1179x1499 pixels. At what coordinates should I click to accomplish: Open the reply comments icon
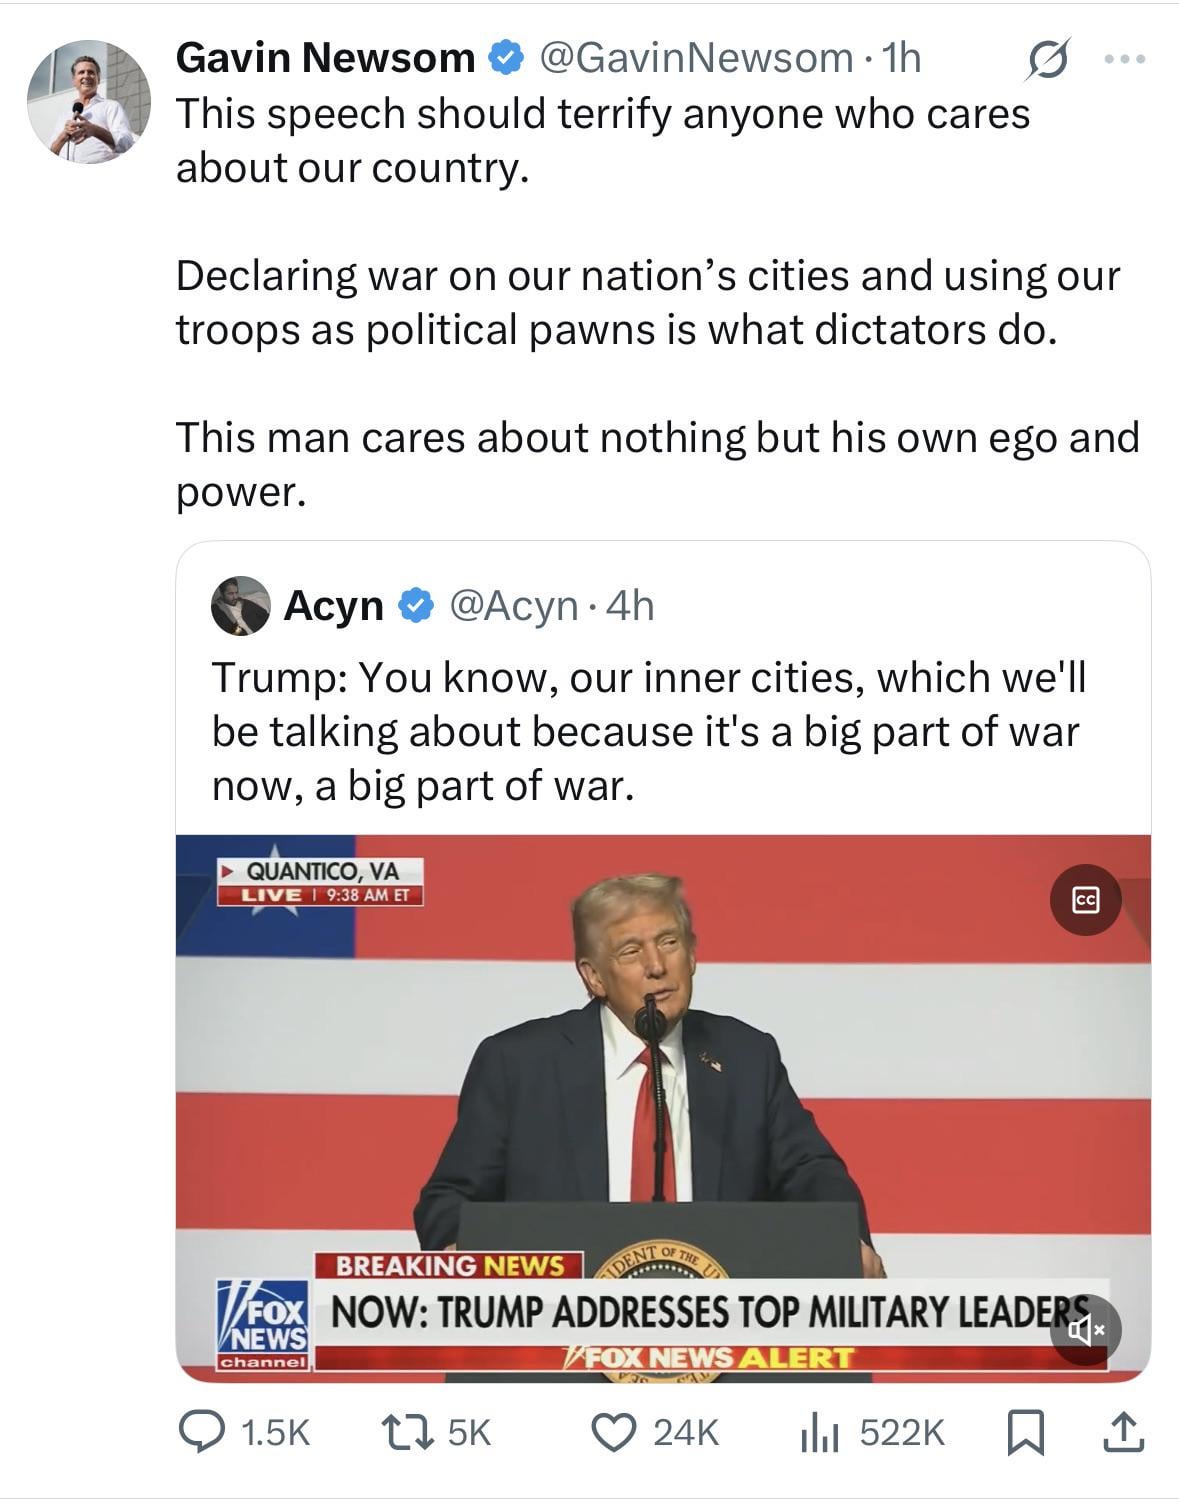[x=200, y=1432]
